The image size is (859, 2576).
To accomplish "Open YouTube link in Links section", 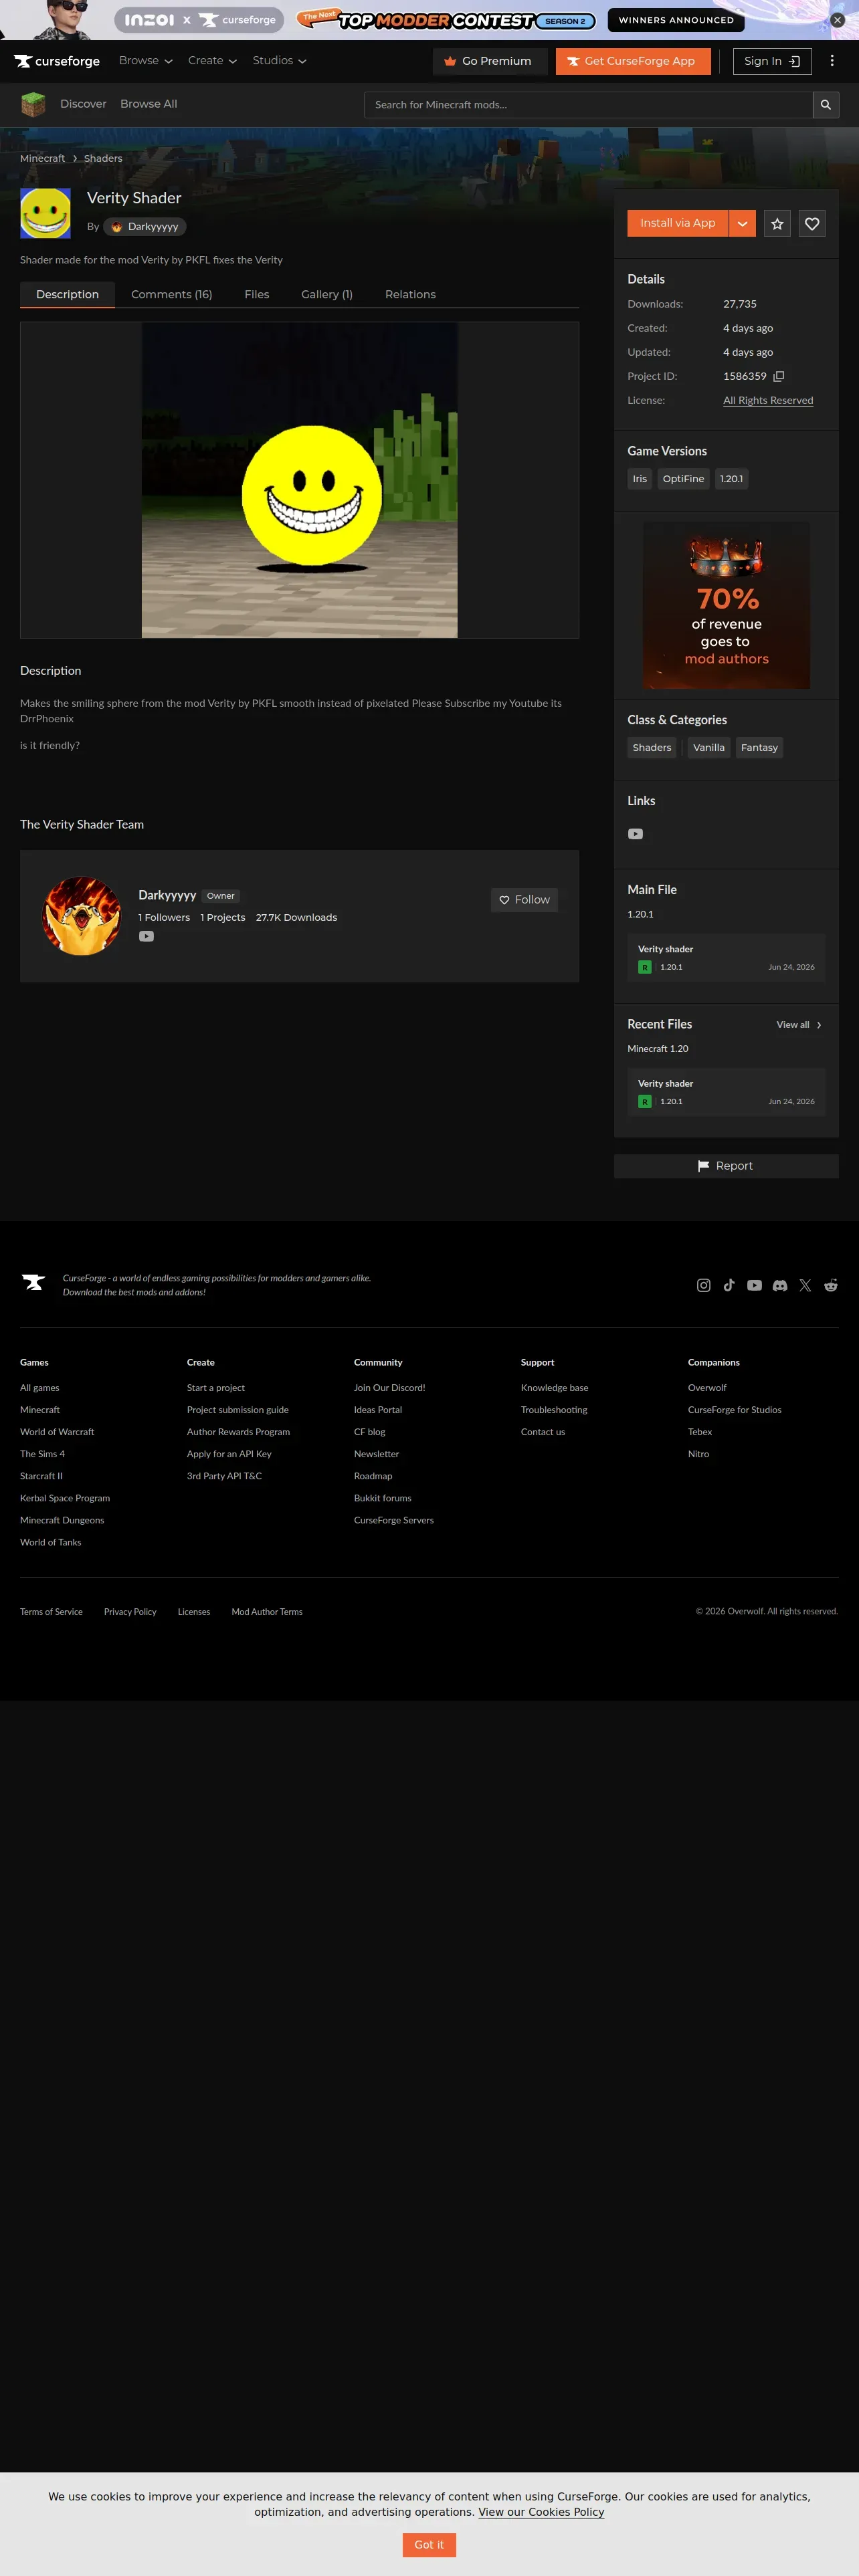I will (635, 834).
